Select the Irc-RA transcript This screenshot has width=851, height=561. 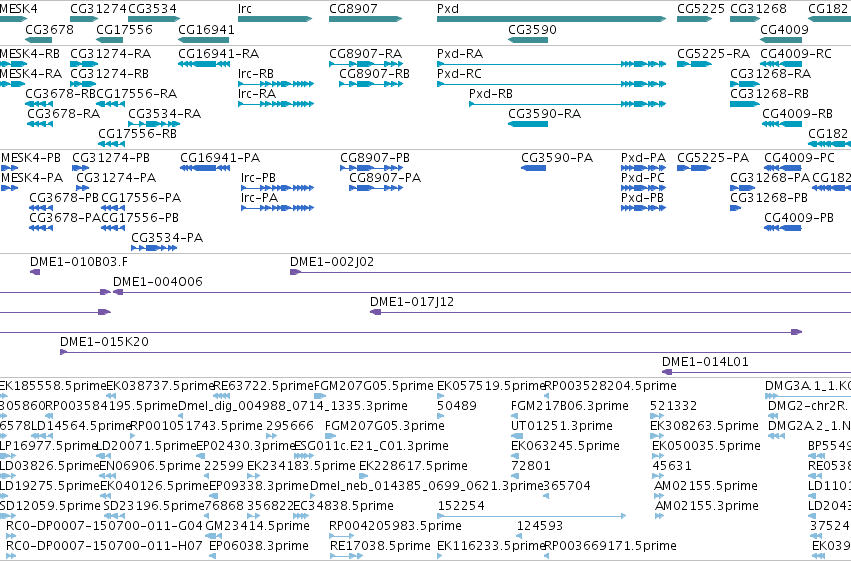point(257,94)
